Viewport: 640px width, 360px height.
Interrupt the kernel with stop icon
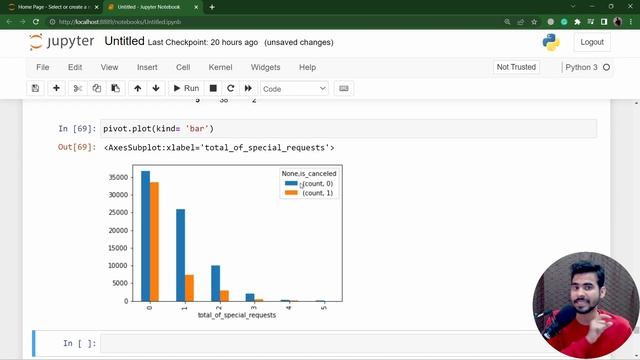point(213,88)
